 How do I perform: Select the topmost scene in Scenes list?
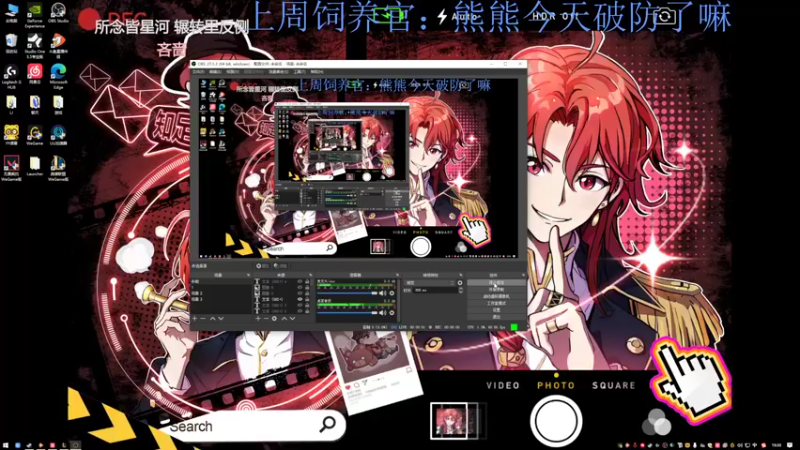220,281
